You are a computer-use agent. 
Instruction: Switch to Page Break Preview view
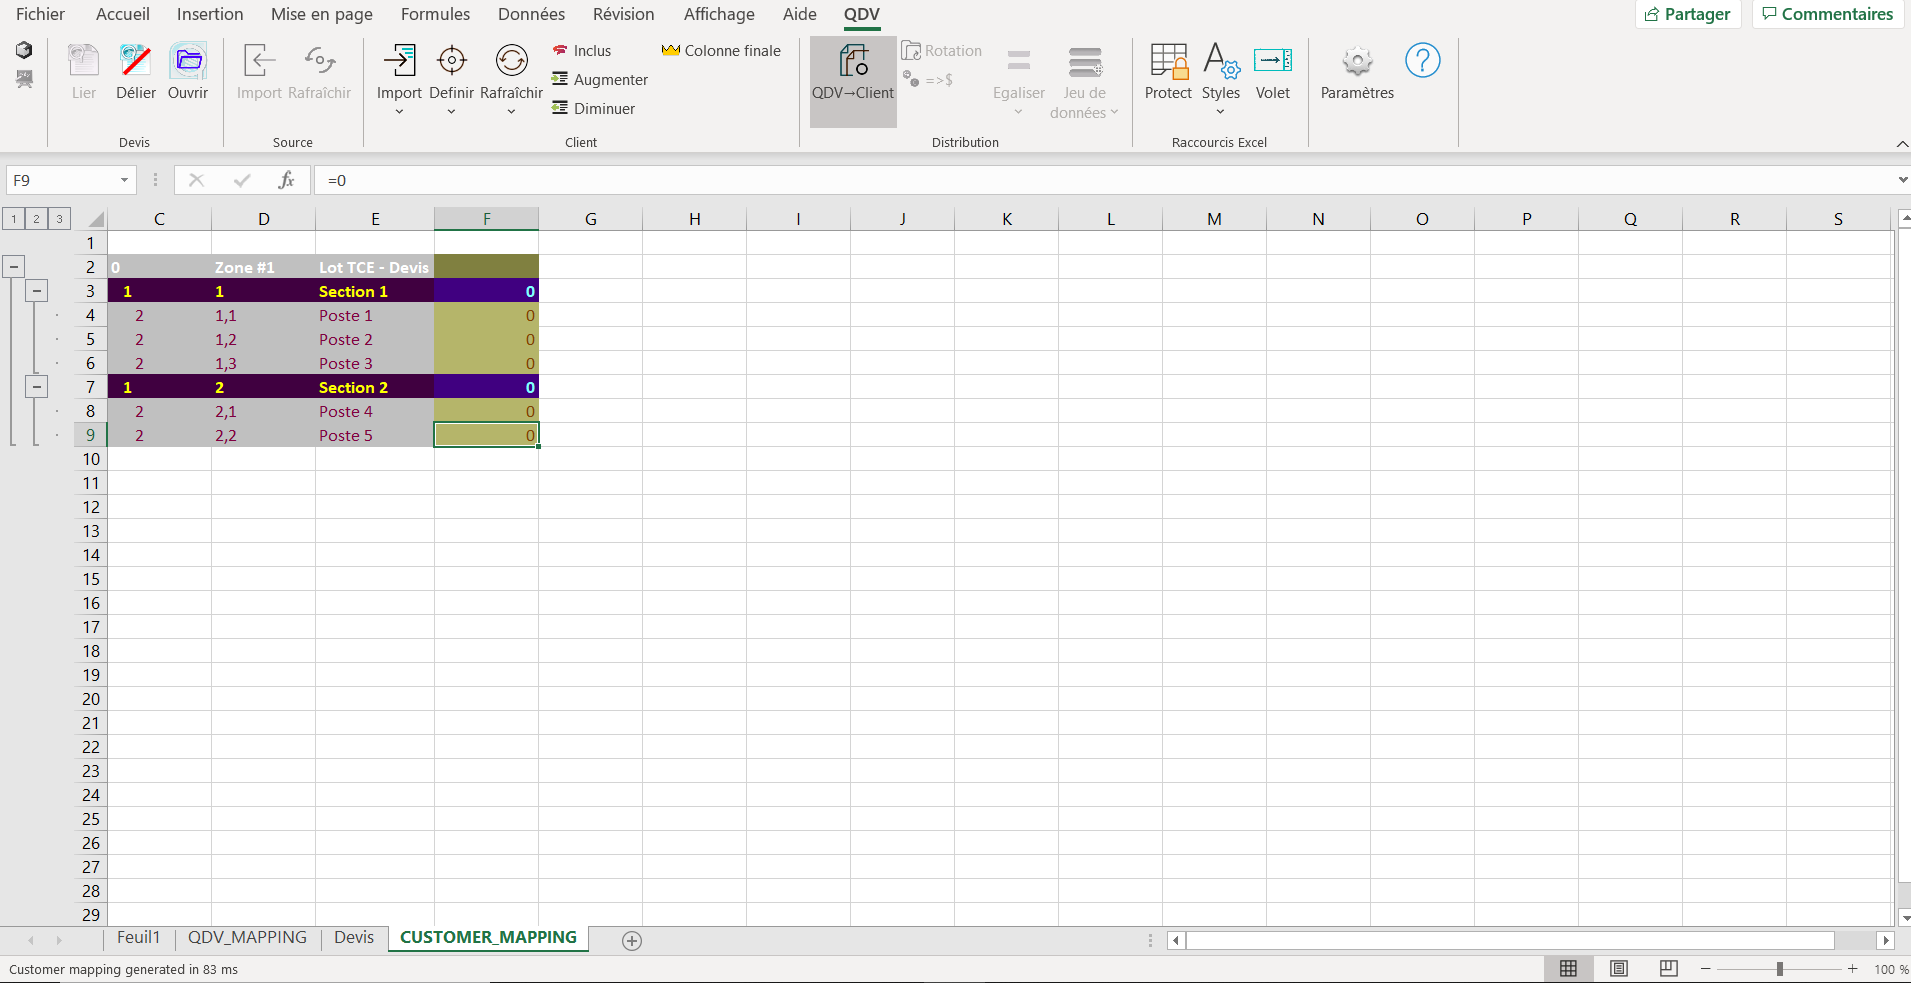pos(1668,968)
